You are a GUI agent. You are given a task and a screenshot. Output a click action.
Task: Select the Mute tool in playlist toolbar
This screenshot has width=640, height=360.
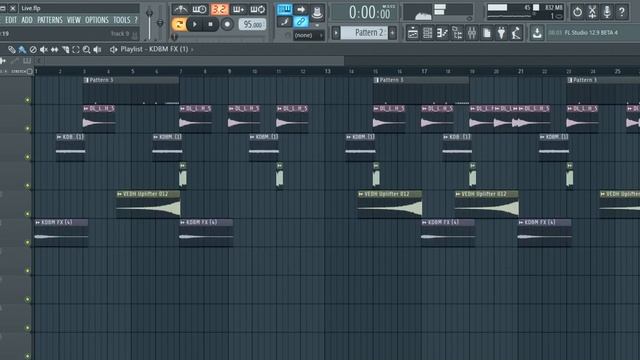pos(44,49)
